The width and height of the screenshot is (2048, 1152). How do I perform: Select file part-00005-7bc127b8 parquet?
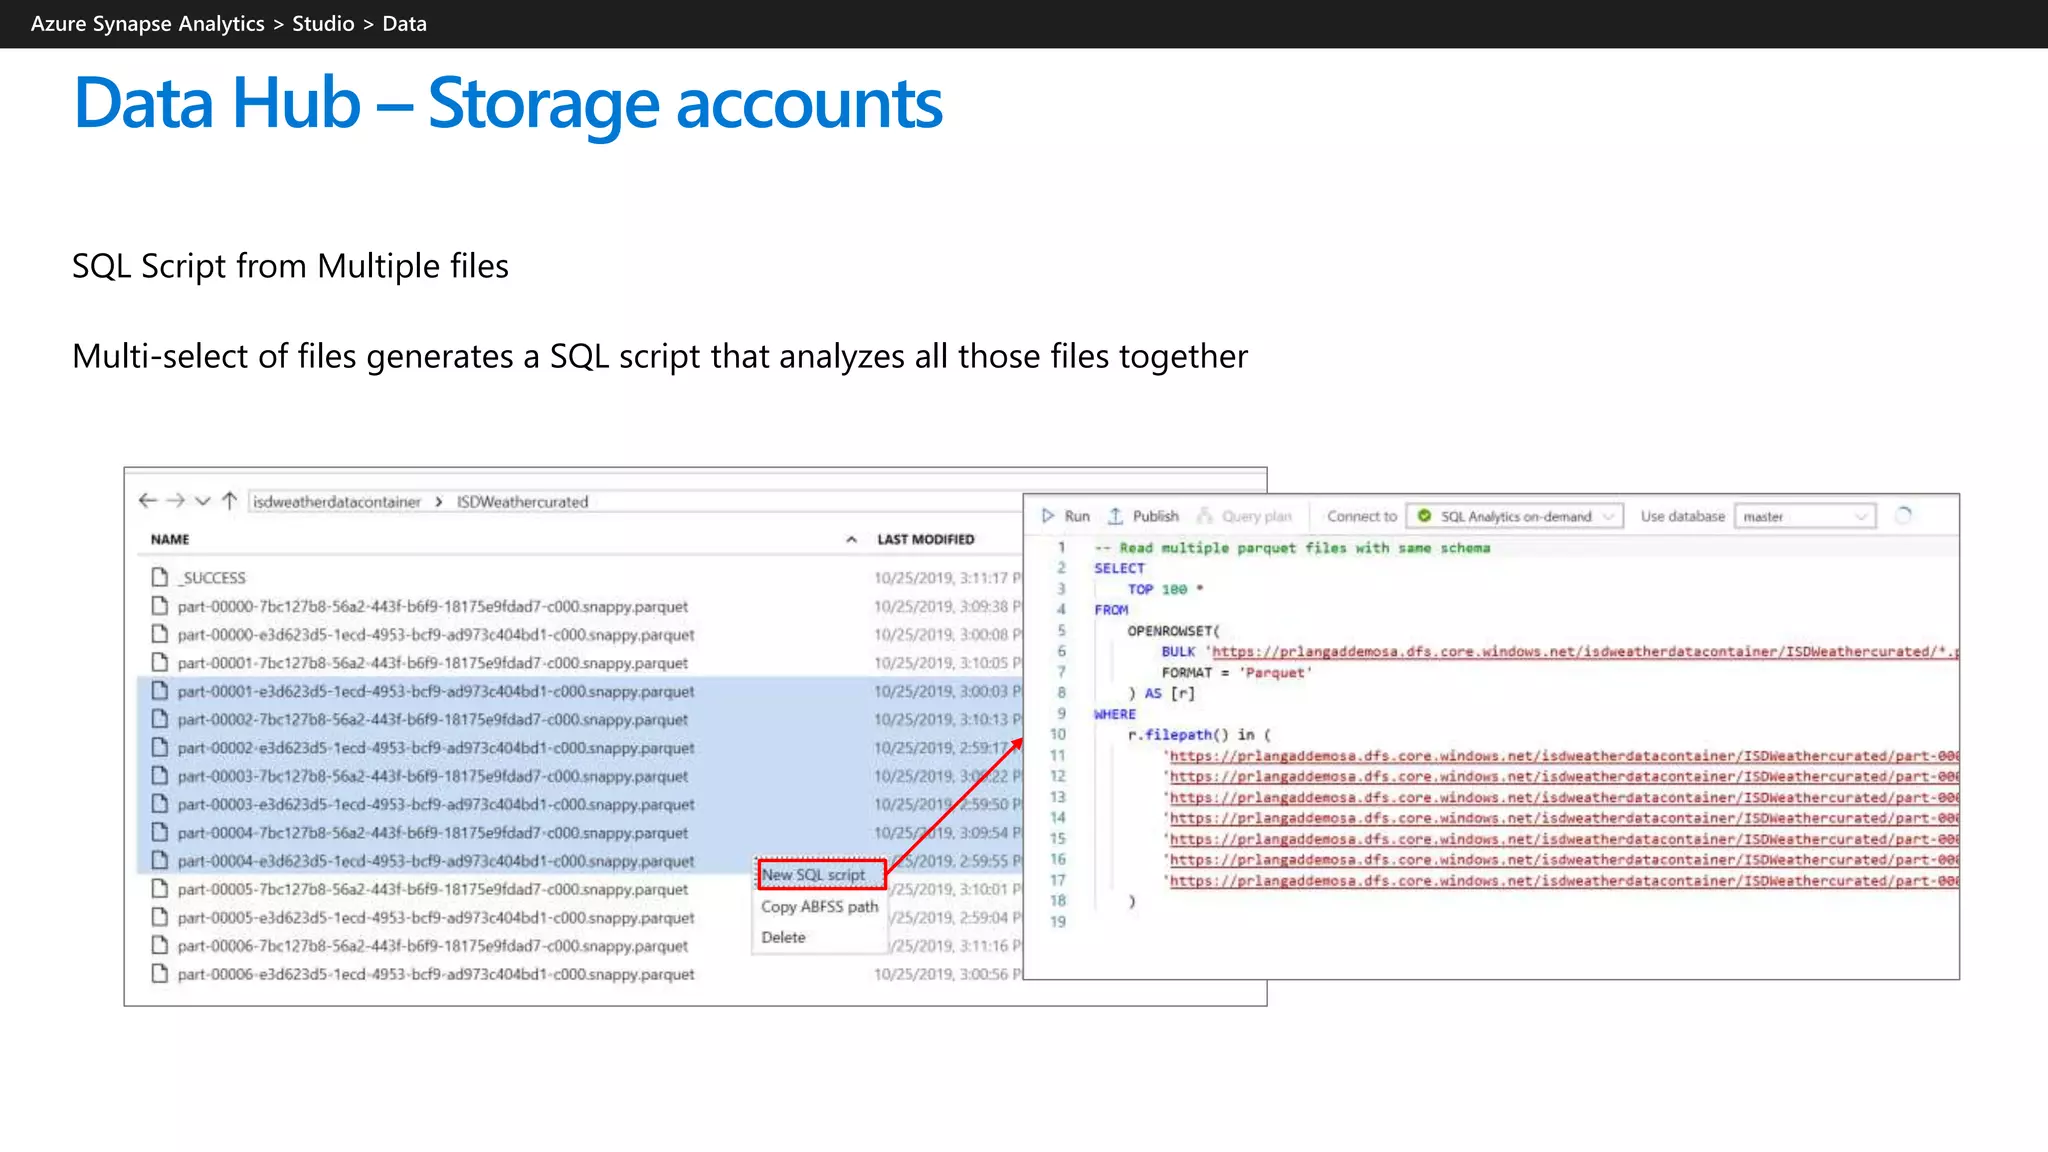pyautogui.click(x=433, y=890)
